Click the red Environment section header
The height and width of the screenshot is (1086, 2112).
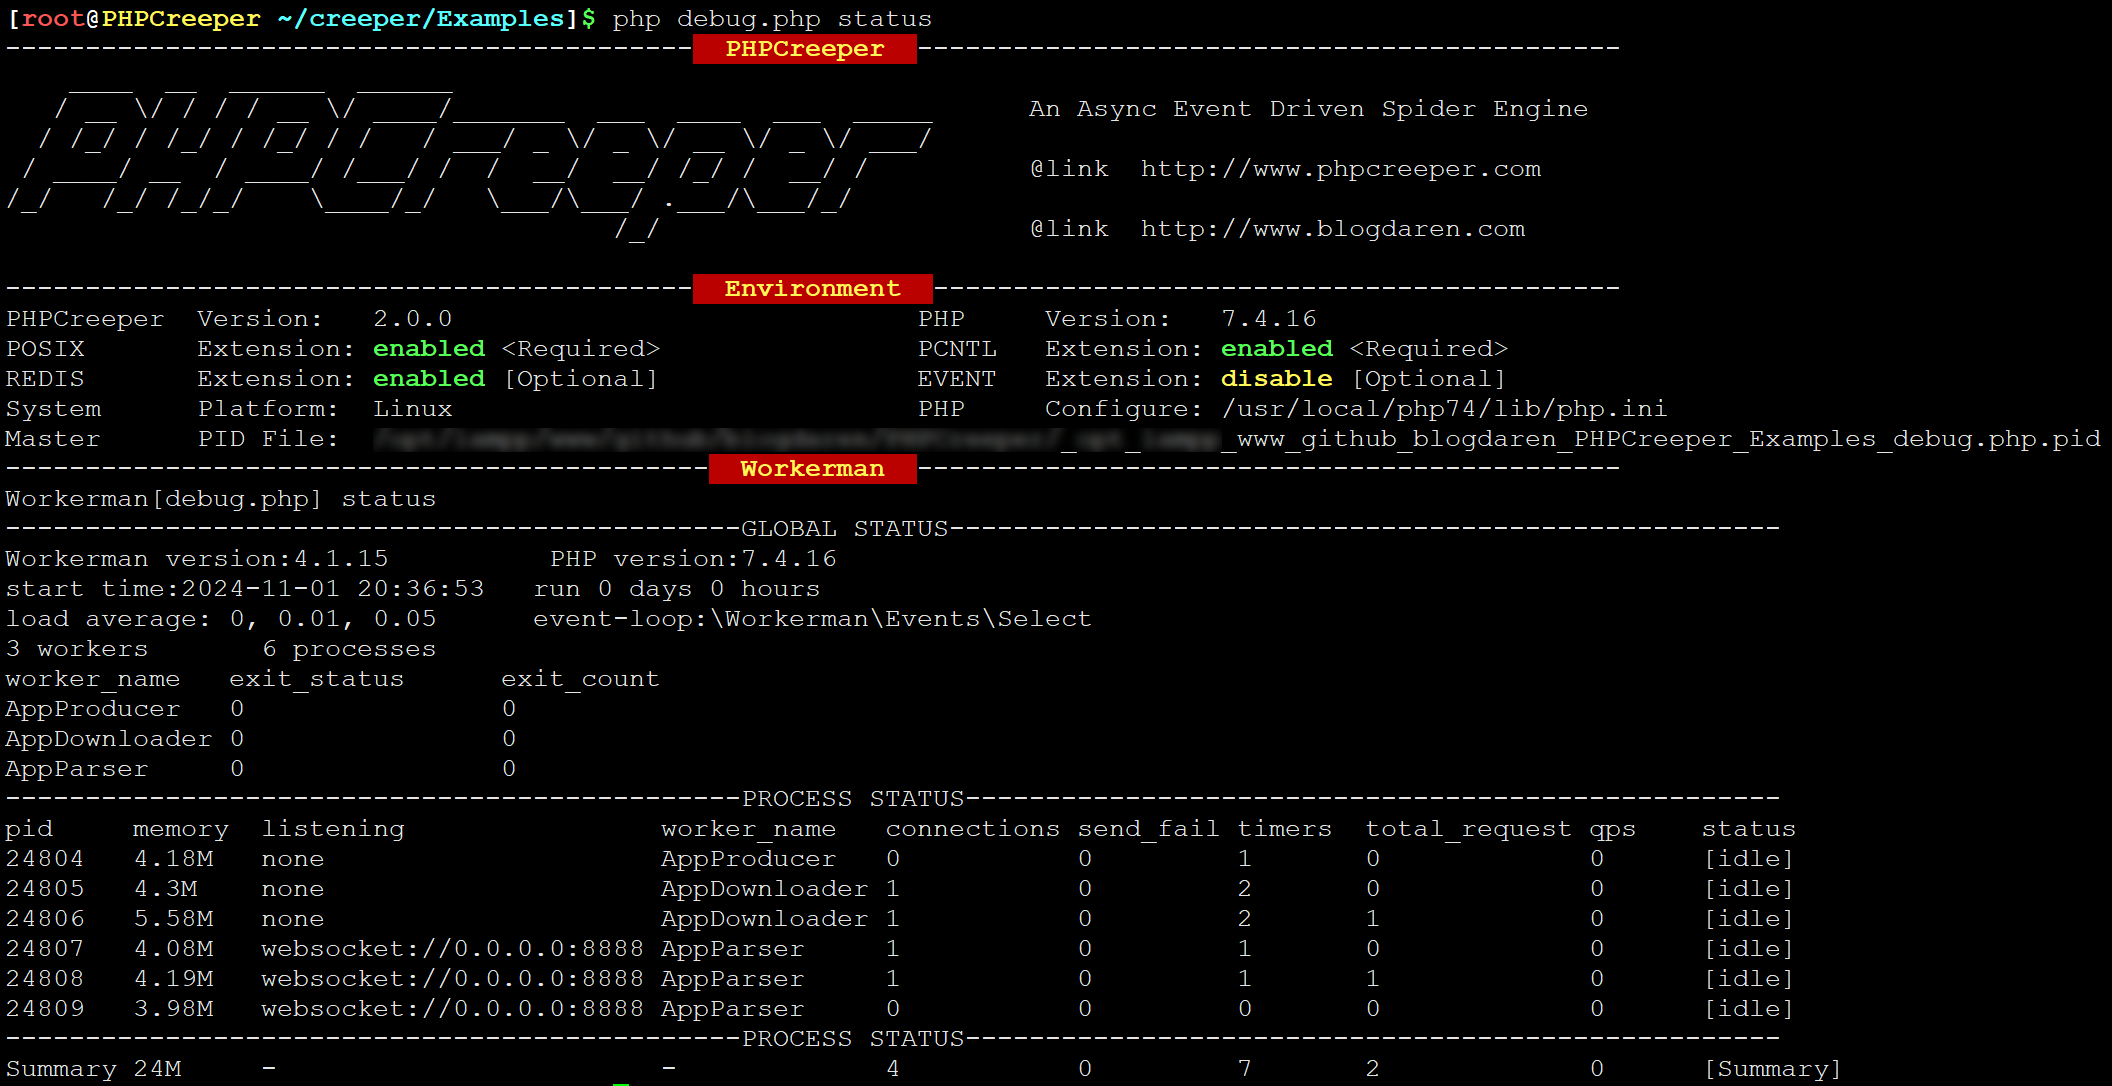[x=812, y=289]
